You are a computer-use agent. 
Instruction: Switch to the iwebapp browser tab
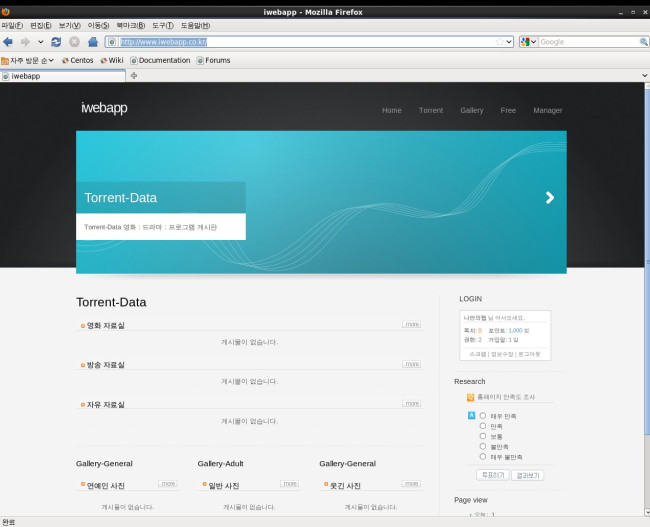tap(63, 76)
